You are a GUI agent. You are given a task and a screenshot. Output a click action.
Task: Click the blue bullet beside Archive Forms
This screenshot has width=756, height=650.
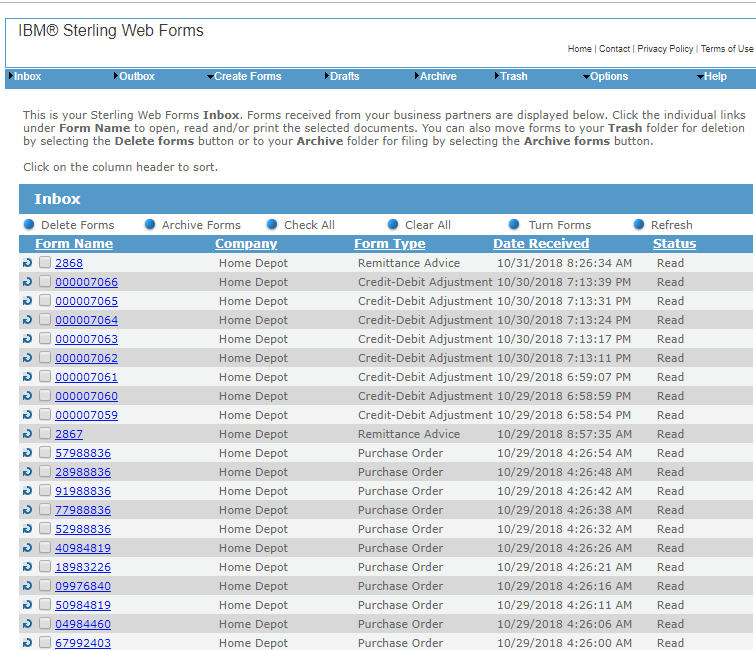[150, 224]
